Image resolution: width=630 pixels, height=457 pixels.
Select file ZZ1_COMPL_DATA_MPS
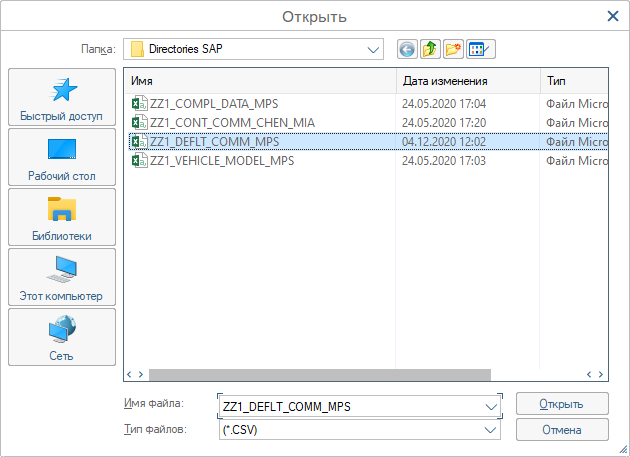pyautogui.click(x=214, y=103)
